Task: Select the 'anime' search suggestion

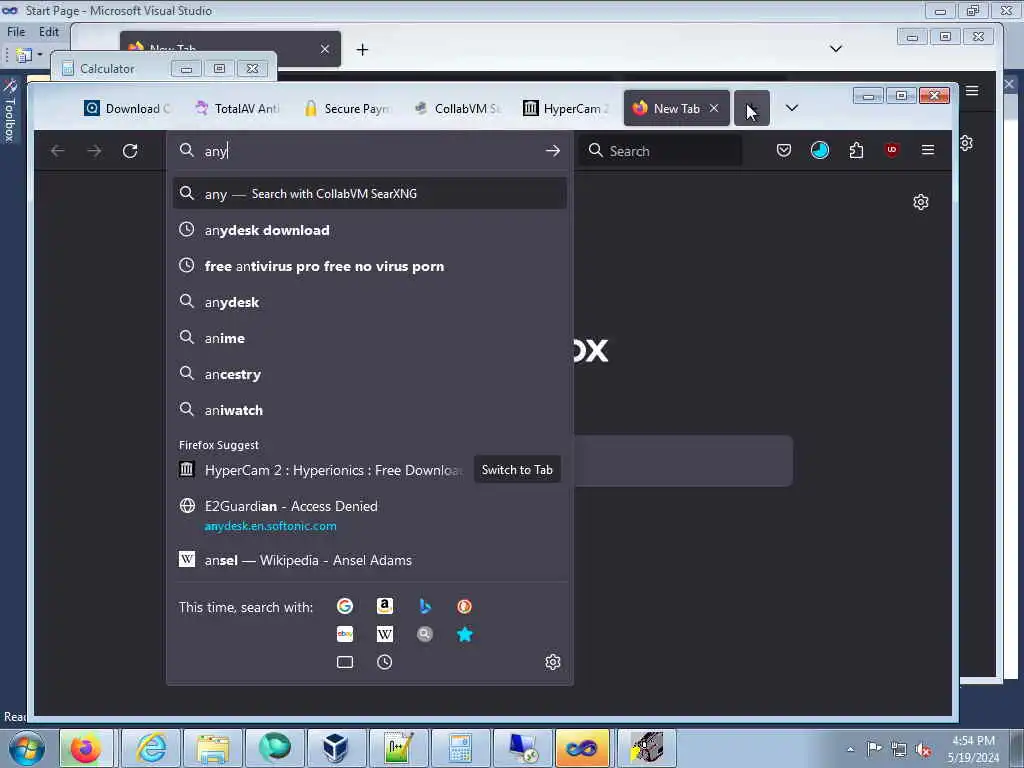Action: coord(370,338)
